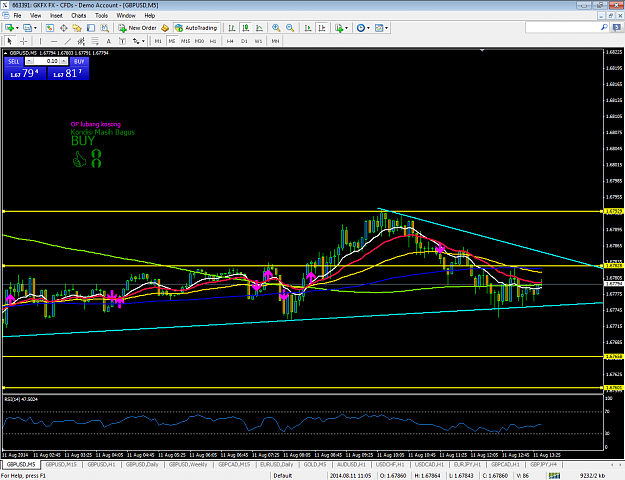Switch to bar chart display
The image size is (625, 480).
(231, 28)
